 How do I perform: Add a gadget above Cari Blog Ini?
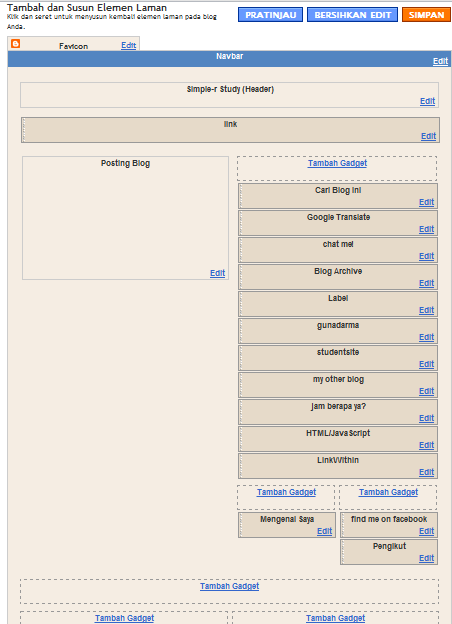coord(337,163)
